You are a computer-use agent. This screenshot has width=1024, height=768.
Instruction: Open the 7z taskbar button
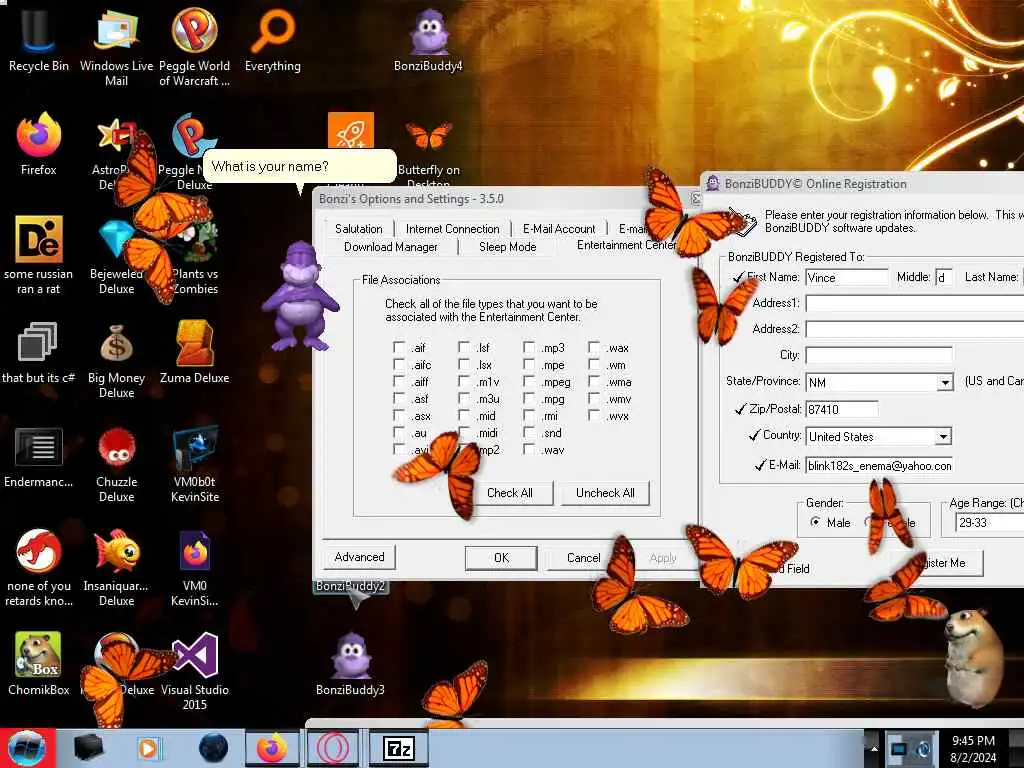pyautogui.click(x=399, y=748)
